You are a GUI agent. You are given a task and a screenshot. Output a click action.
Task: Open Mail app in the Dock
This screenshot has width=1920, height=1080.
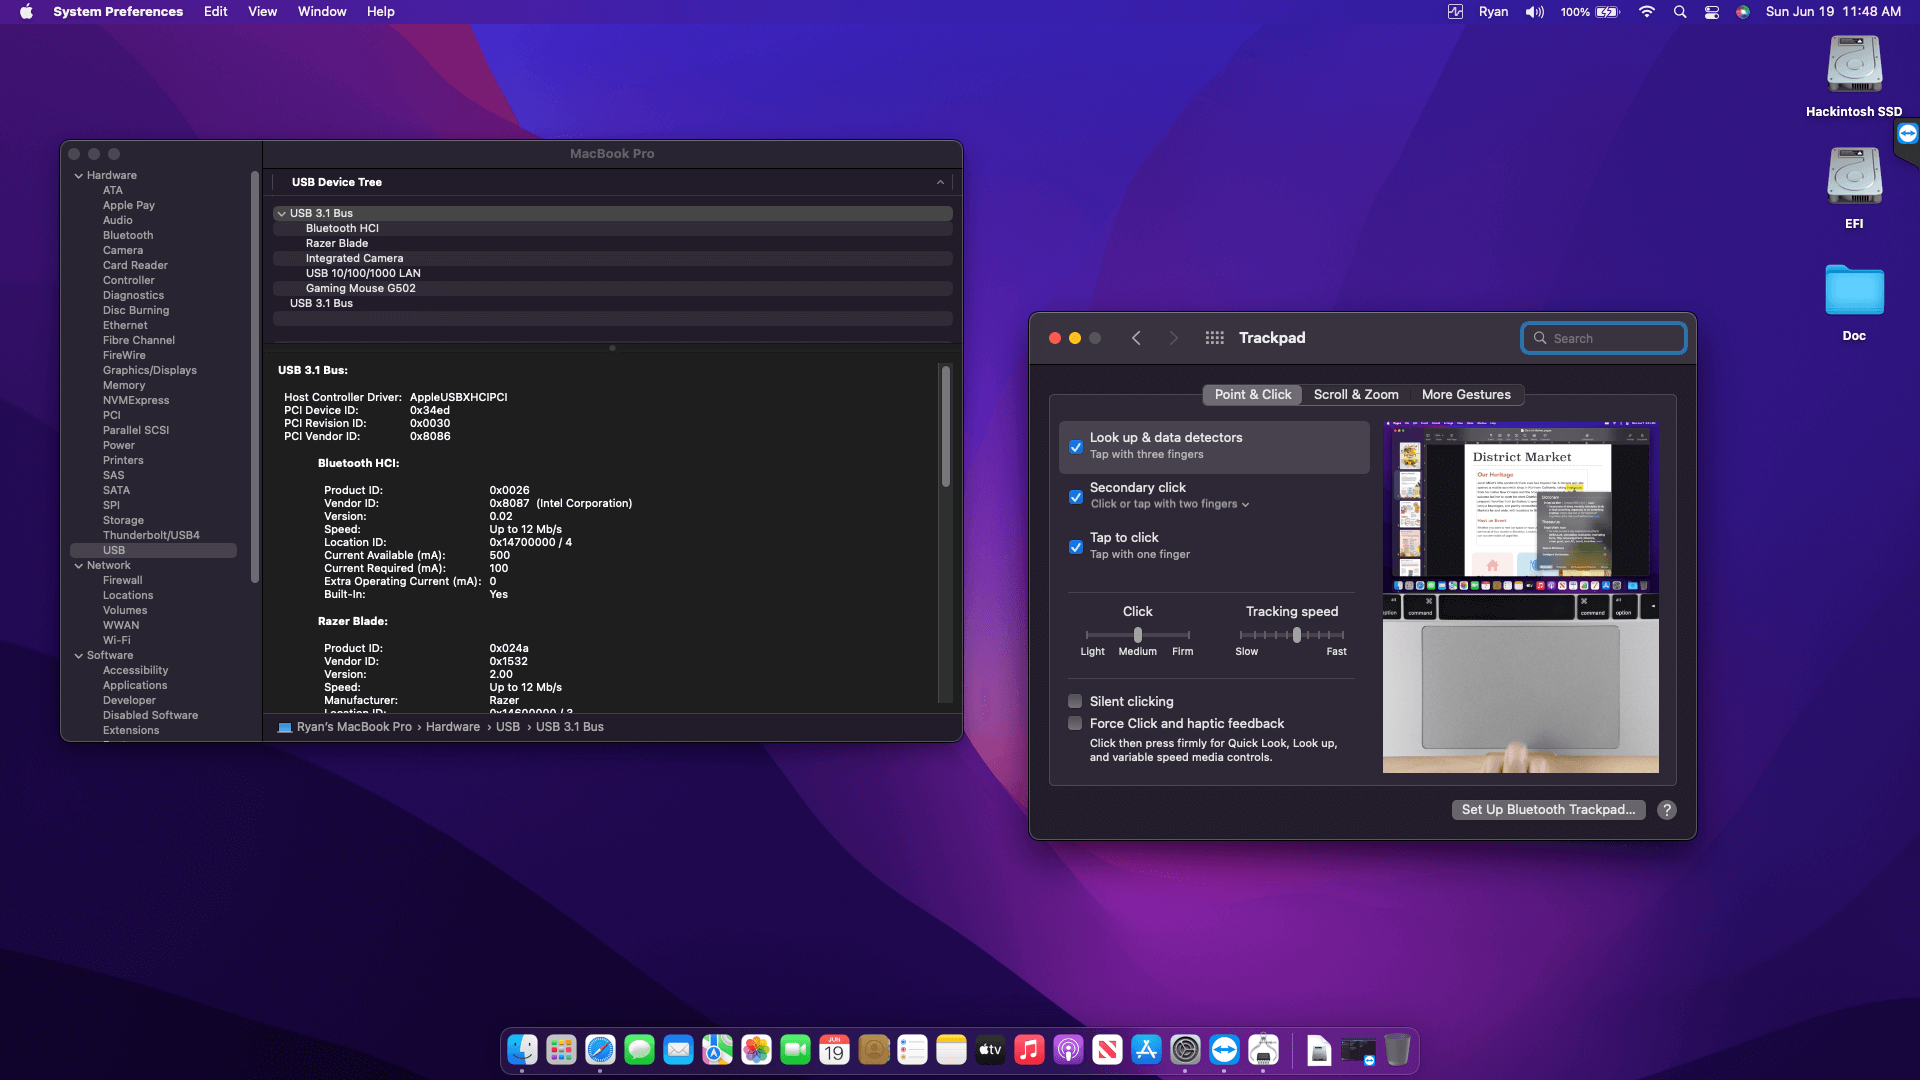678,1049
